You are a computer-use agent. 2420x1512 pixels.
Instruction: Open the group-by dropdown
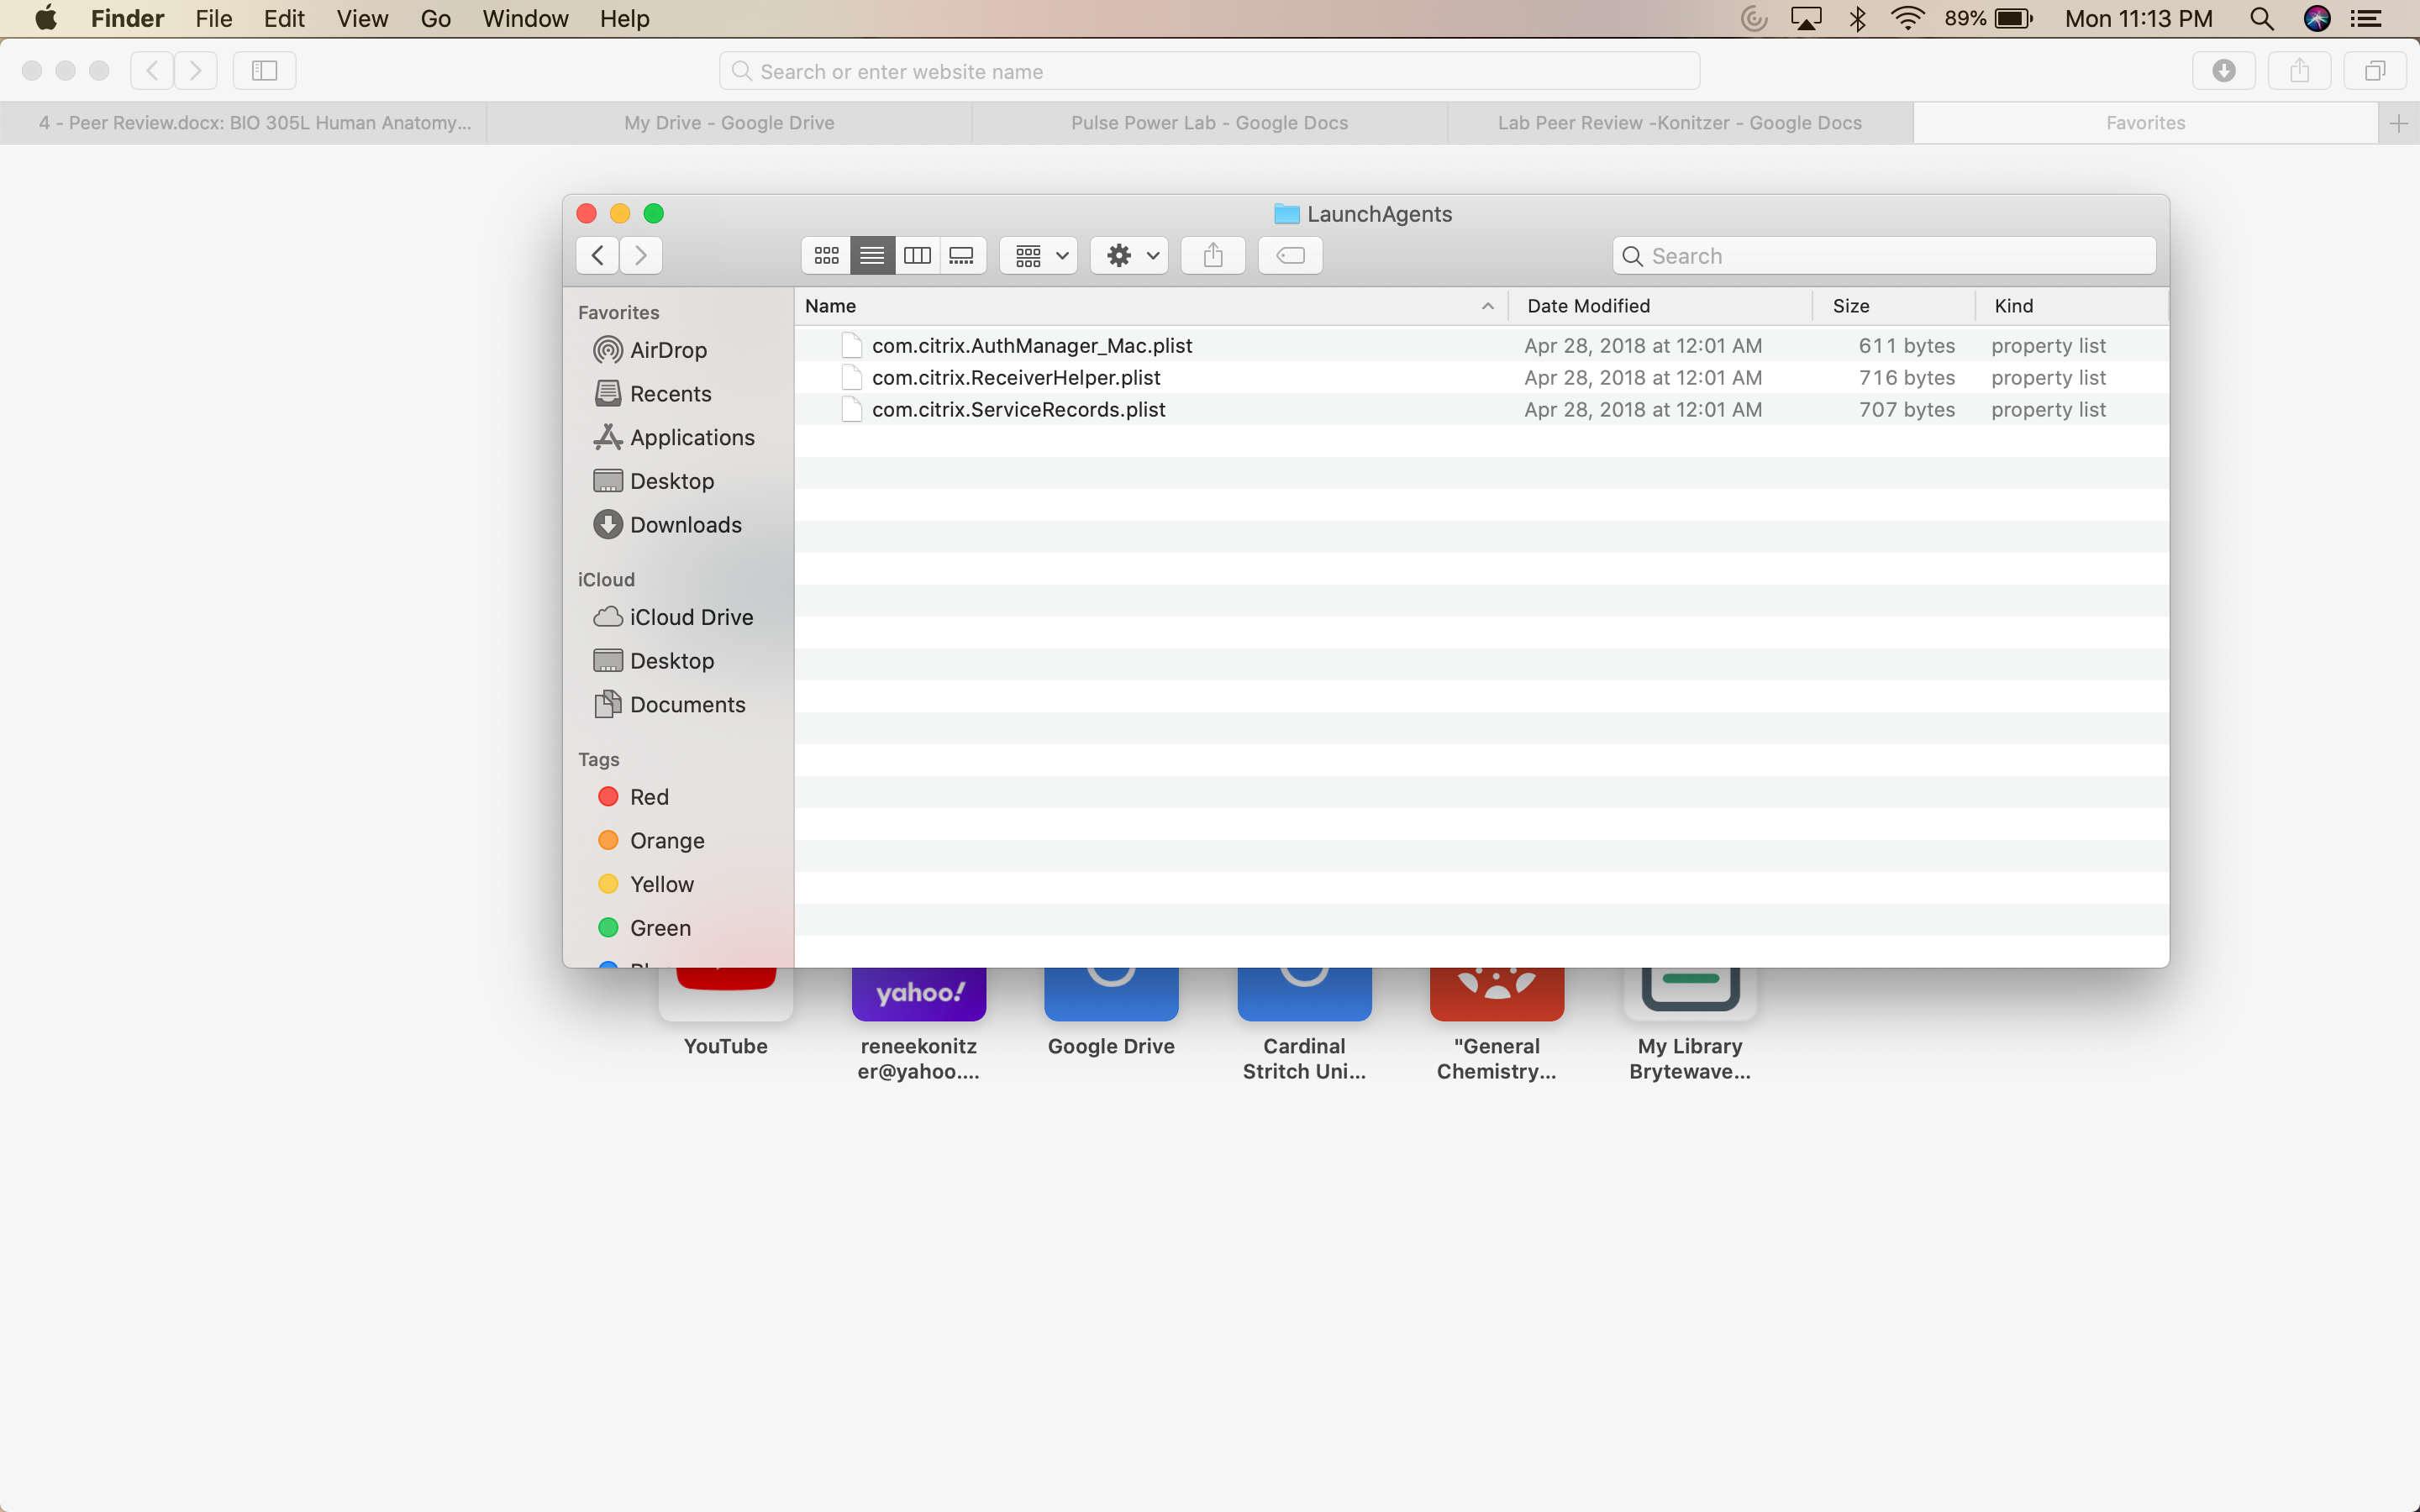tap(1039, 256)
